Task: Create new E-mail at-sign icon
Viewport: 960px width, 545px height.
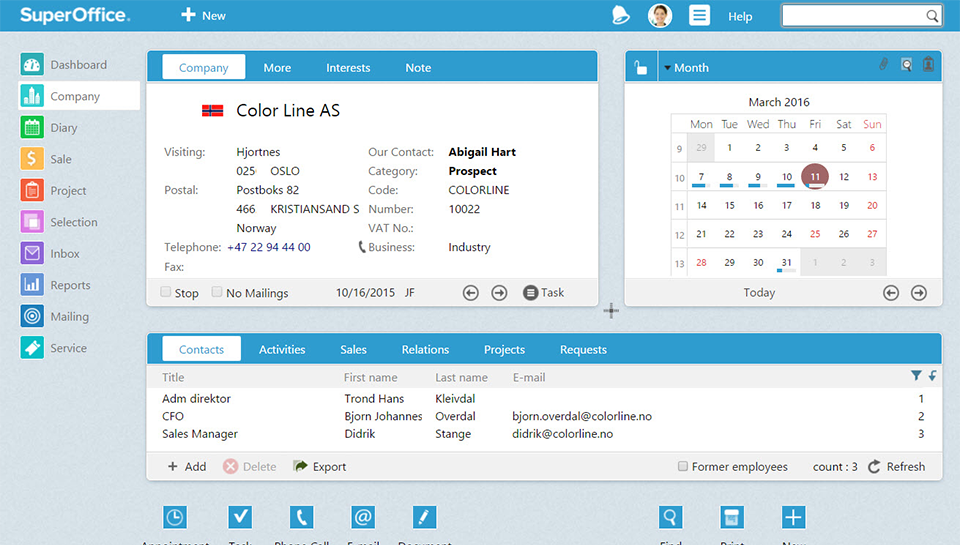Action: (363, 517)
